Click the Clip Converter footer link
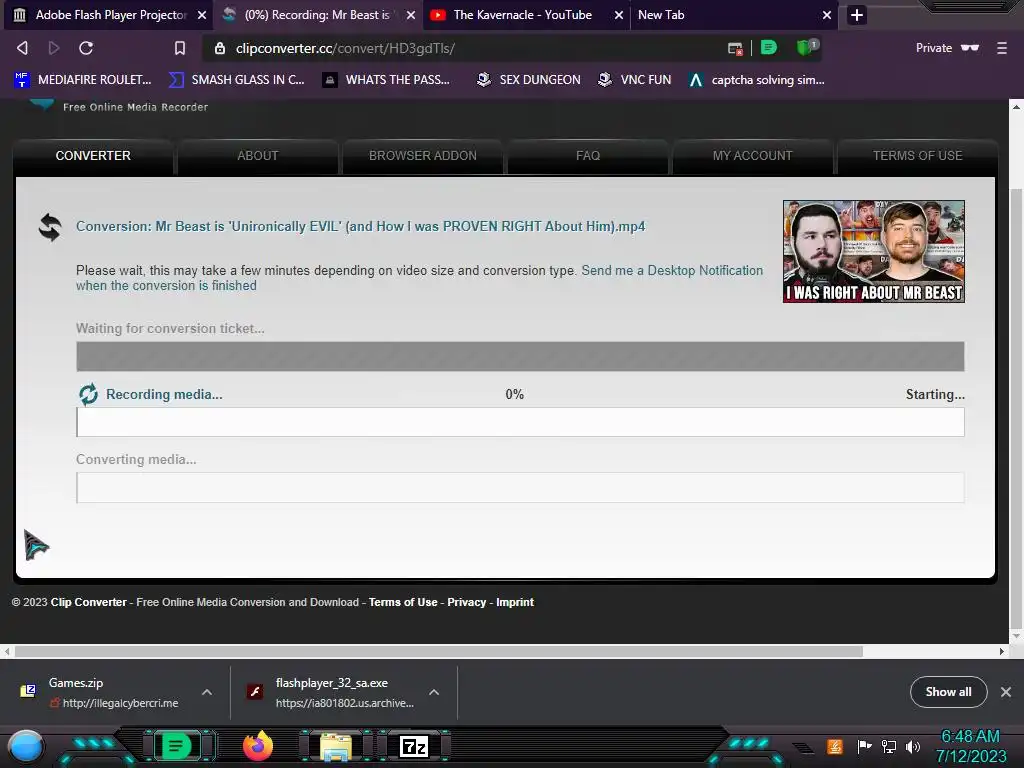 coord(89,602)
